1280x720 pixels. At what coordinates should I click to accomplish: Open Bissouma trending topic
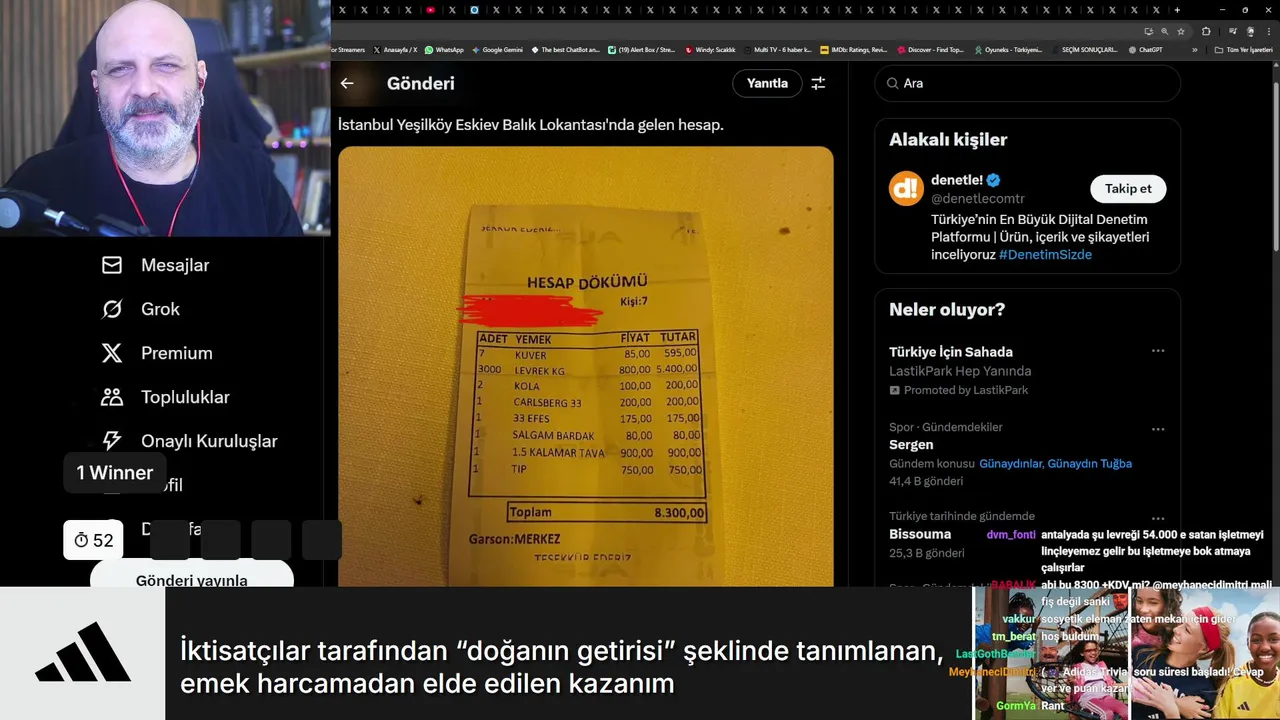tap(920, 534)
